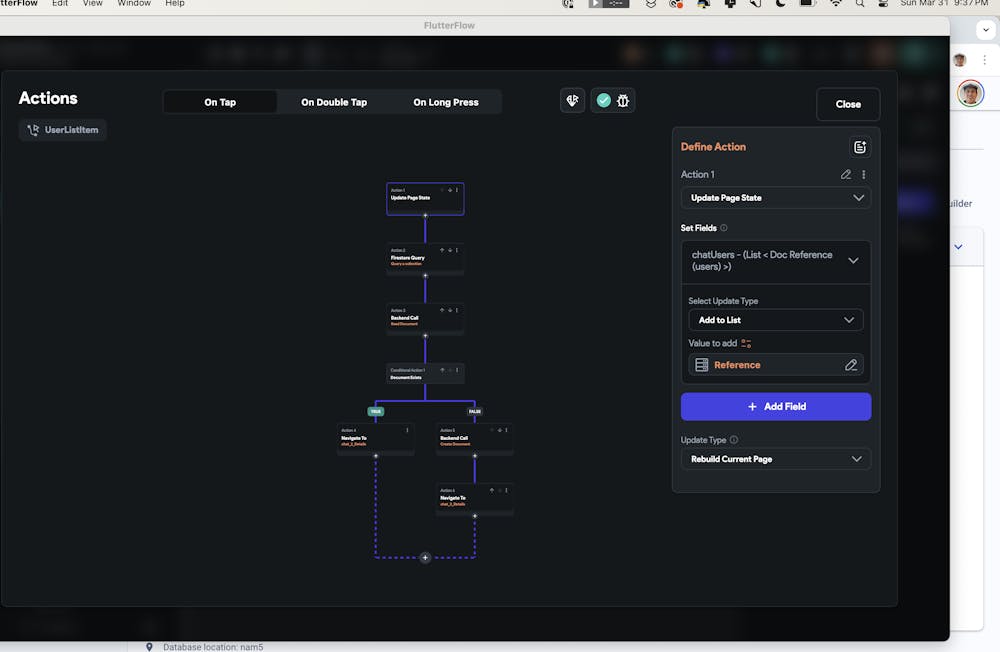Viewport: 1000px width, 652px height.
Task: Switch to the On Long Press tab
Action: pos(446,102)
